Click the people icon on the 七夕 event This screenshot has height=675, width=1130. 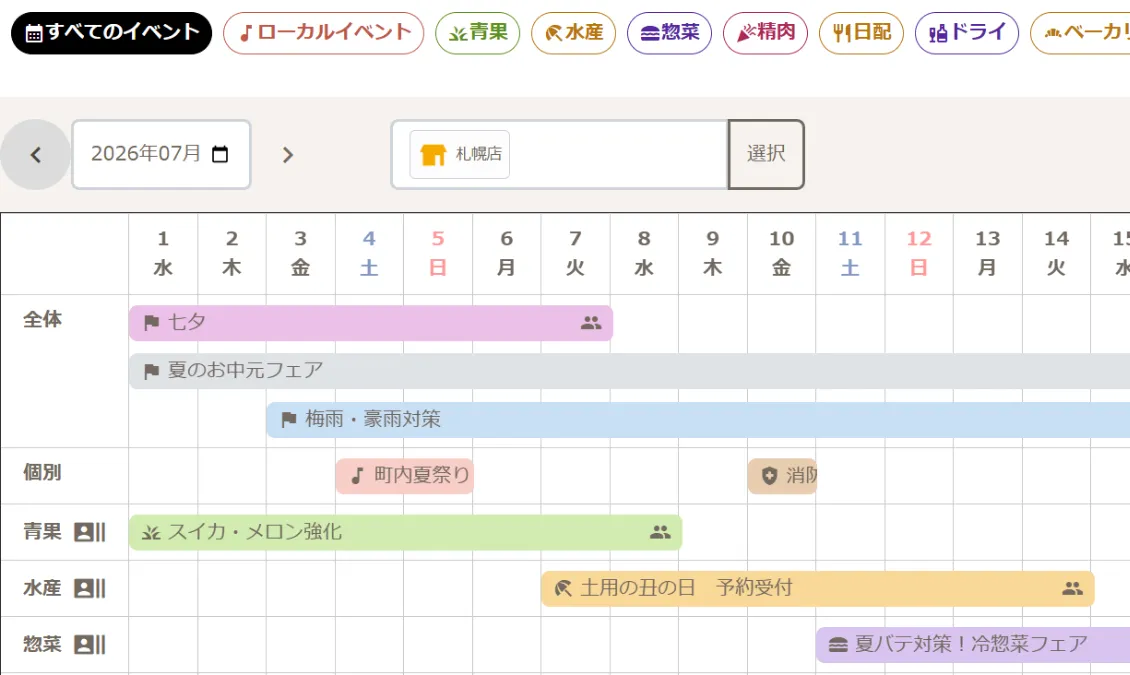(x=591, y=323)
